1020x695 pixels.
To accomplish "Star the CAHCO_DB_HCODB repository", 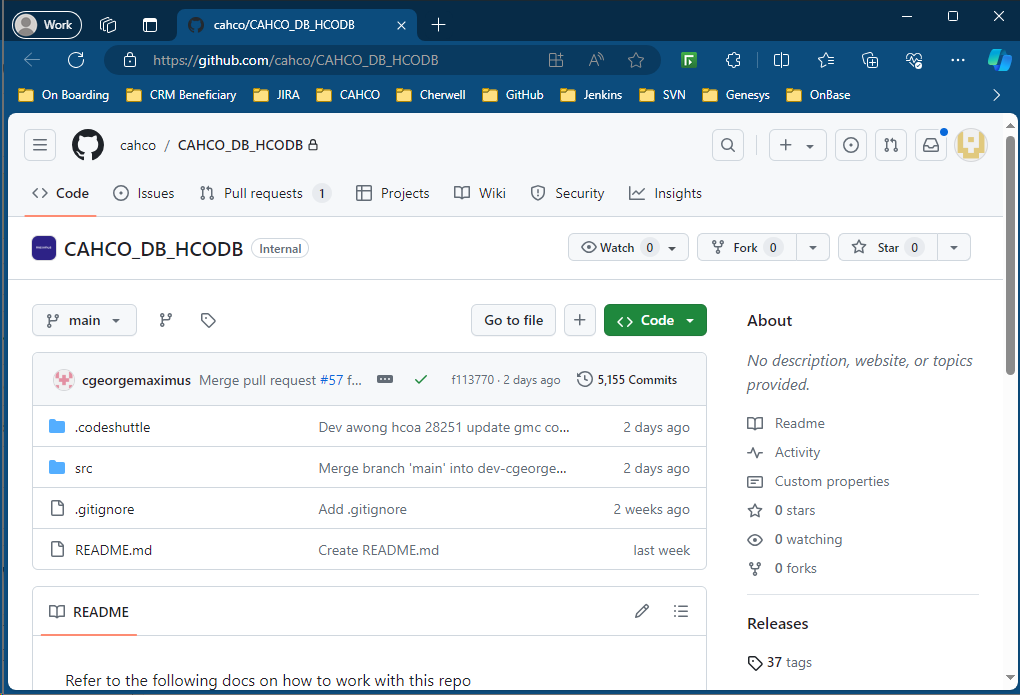I will click(x=886, y=247).
